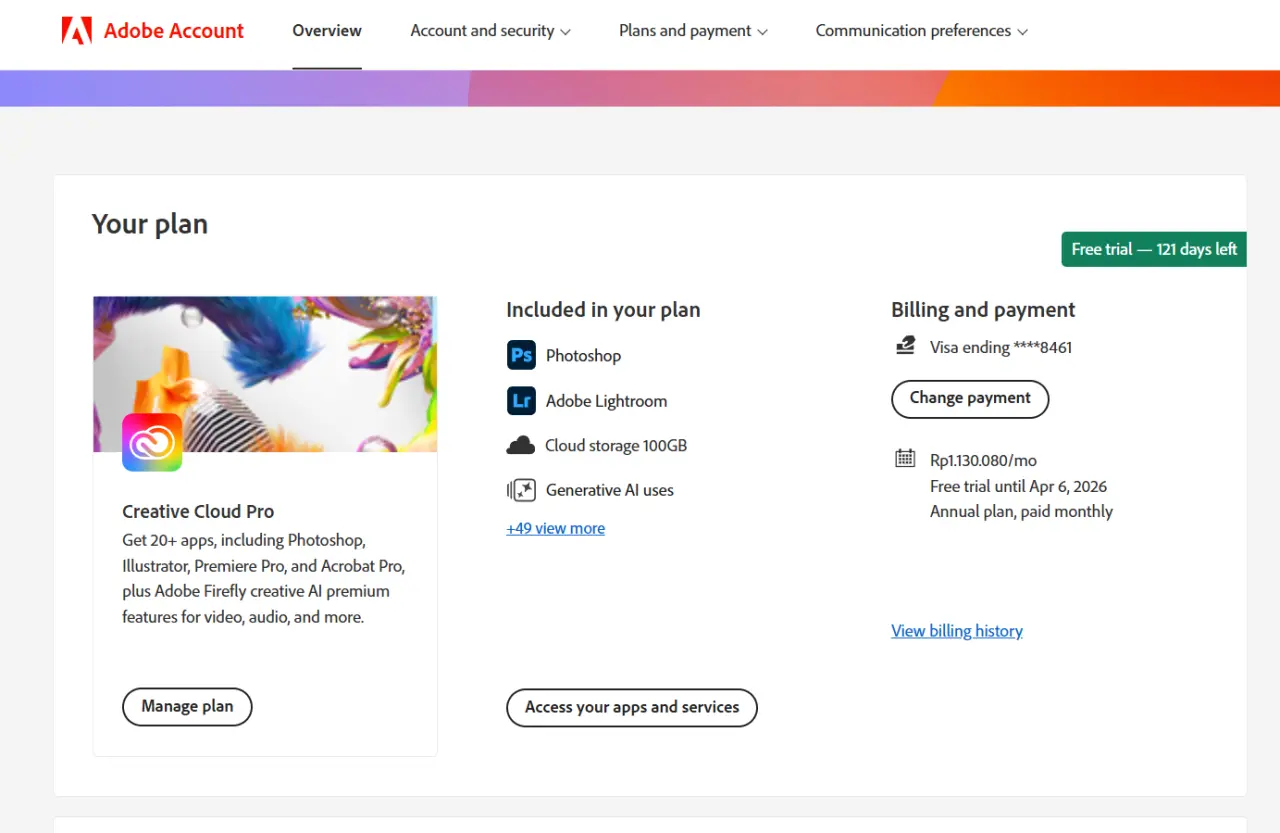The image size is (1280, 833).
Task: Click the Adobe Lightroom Lr icon
Action: tap(521, 401)
